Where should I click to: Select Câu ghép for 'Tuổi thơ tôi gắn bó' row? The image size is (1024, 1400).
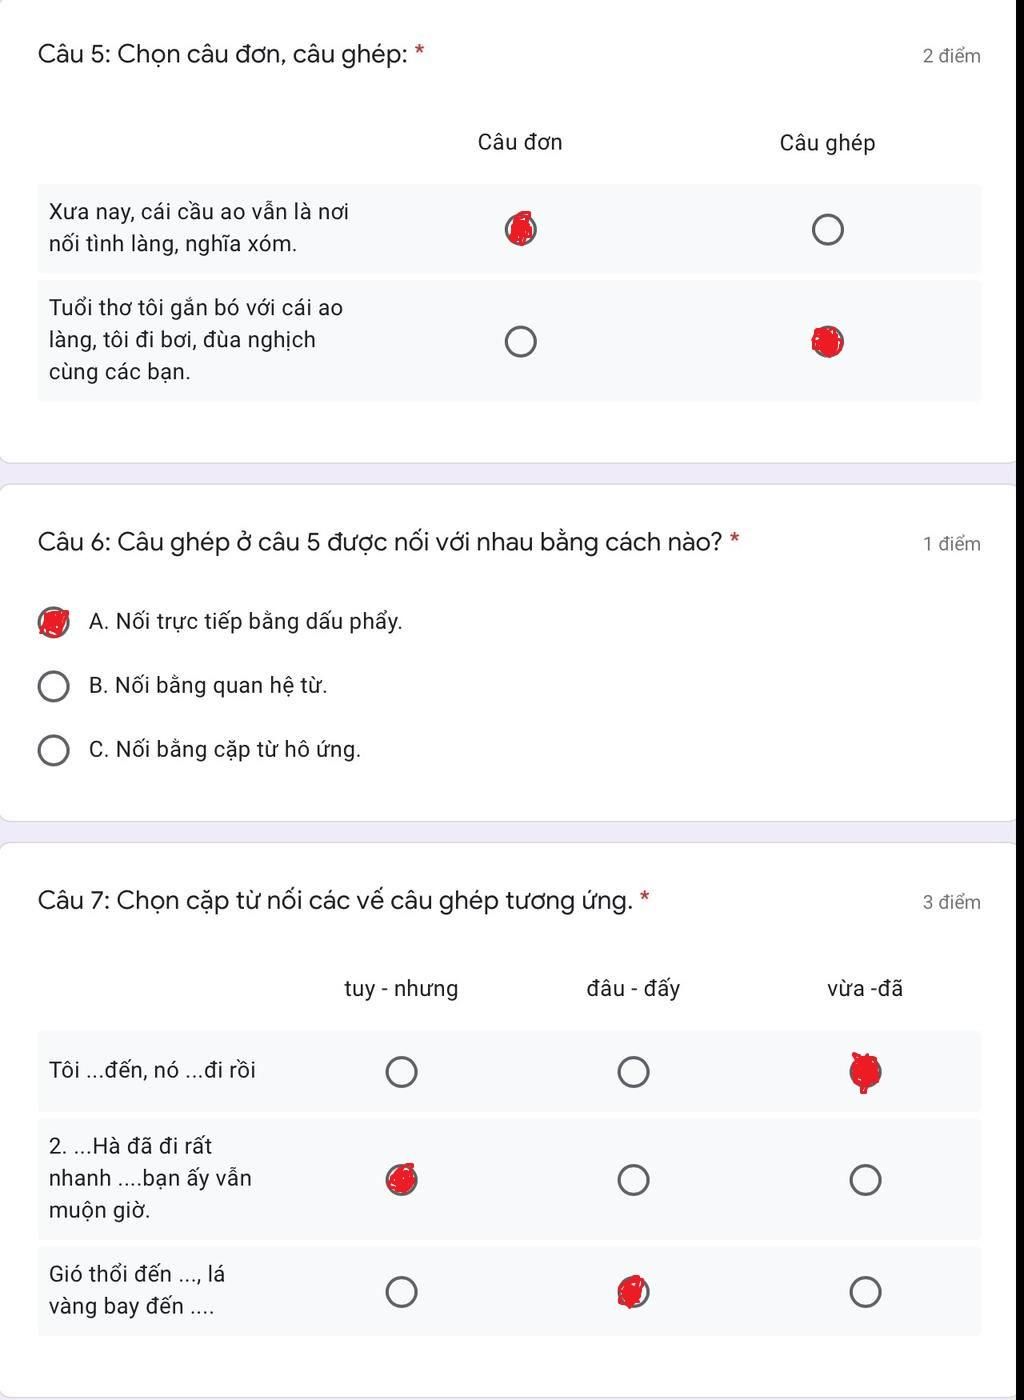(x=827, y=341)
